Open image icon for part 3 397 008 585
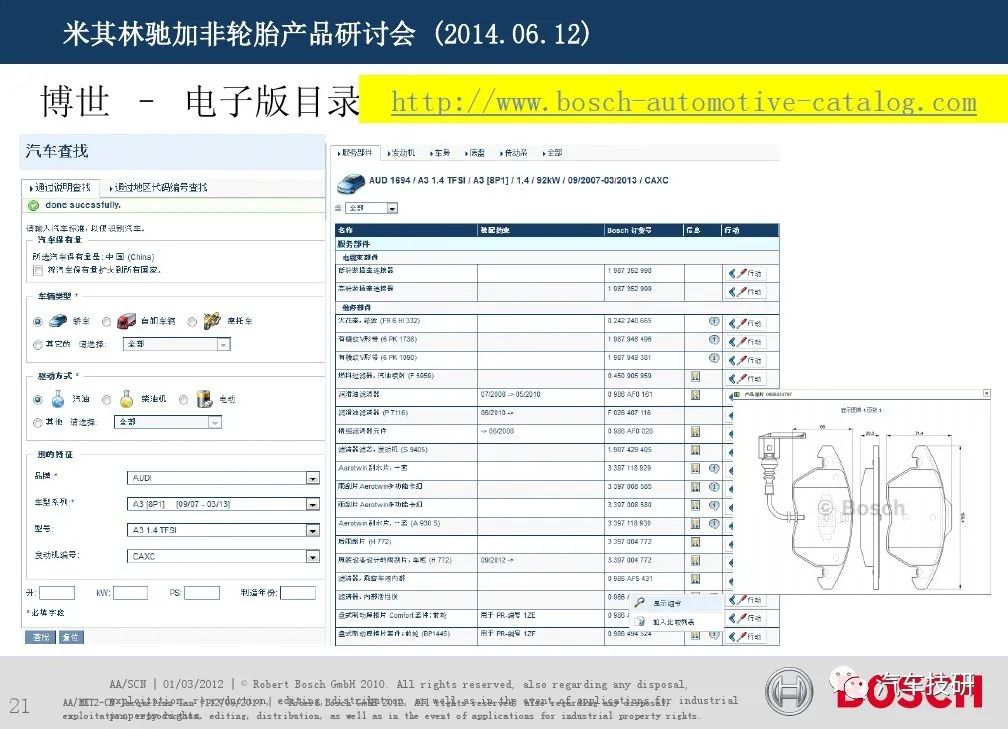The width and height of the screenshot is (1008, 729). [695, 487]
